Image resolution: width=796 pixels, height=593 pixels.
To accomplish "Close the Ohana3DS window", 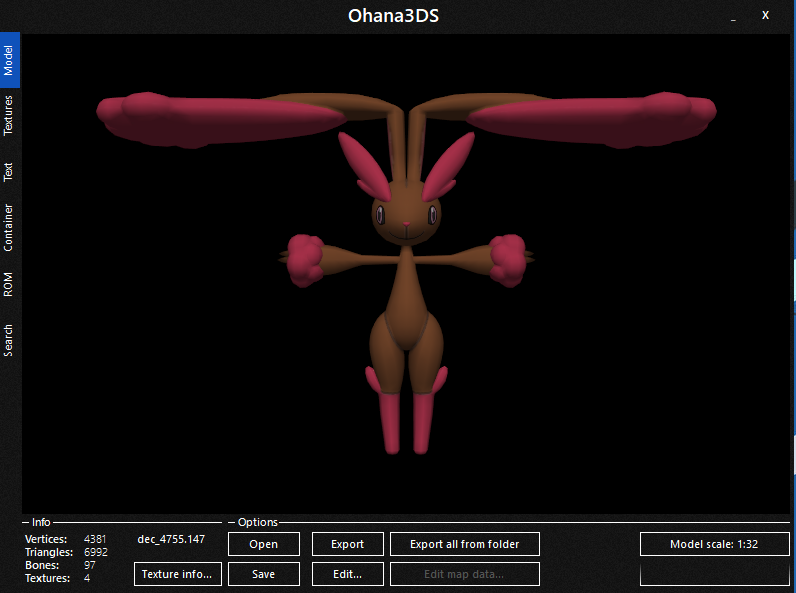I will pyautogui.click(x=766, y=15).
